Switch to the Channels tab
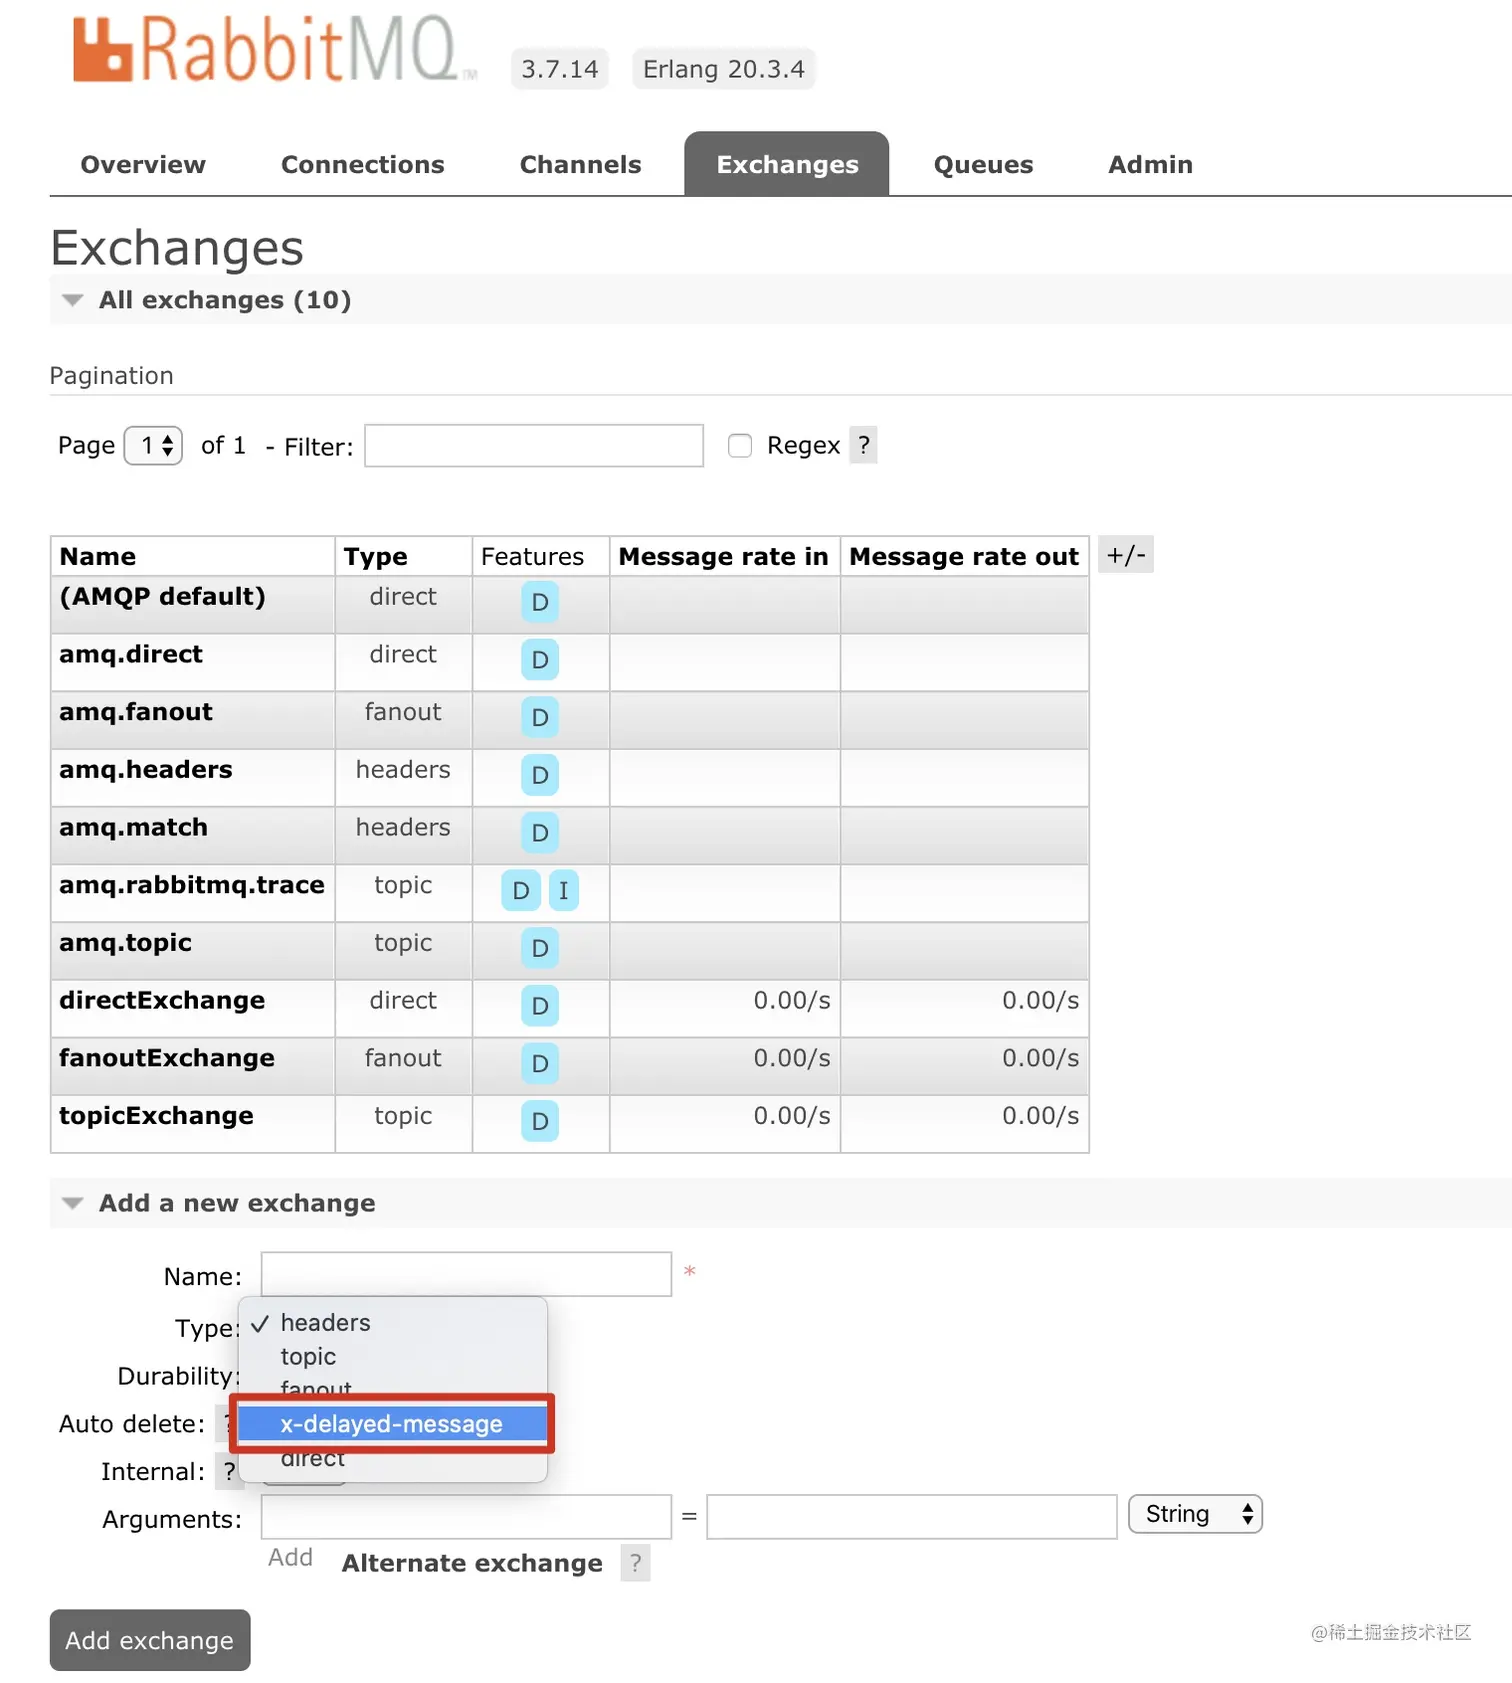This screenshot has height=1683, width=1512. point(581,165)
